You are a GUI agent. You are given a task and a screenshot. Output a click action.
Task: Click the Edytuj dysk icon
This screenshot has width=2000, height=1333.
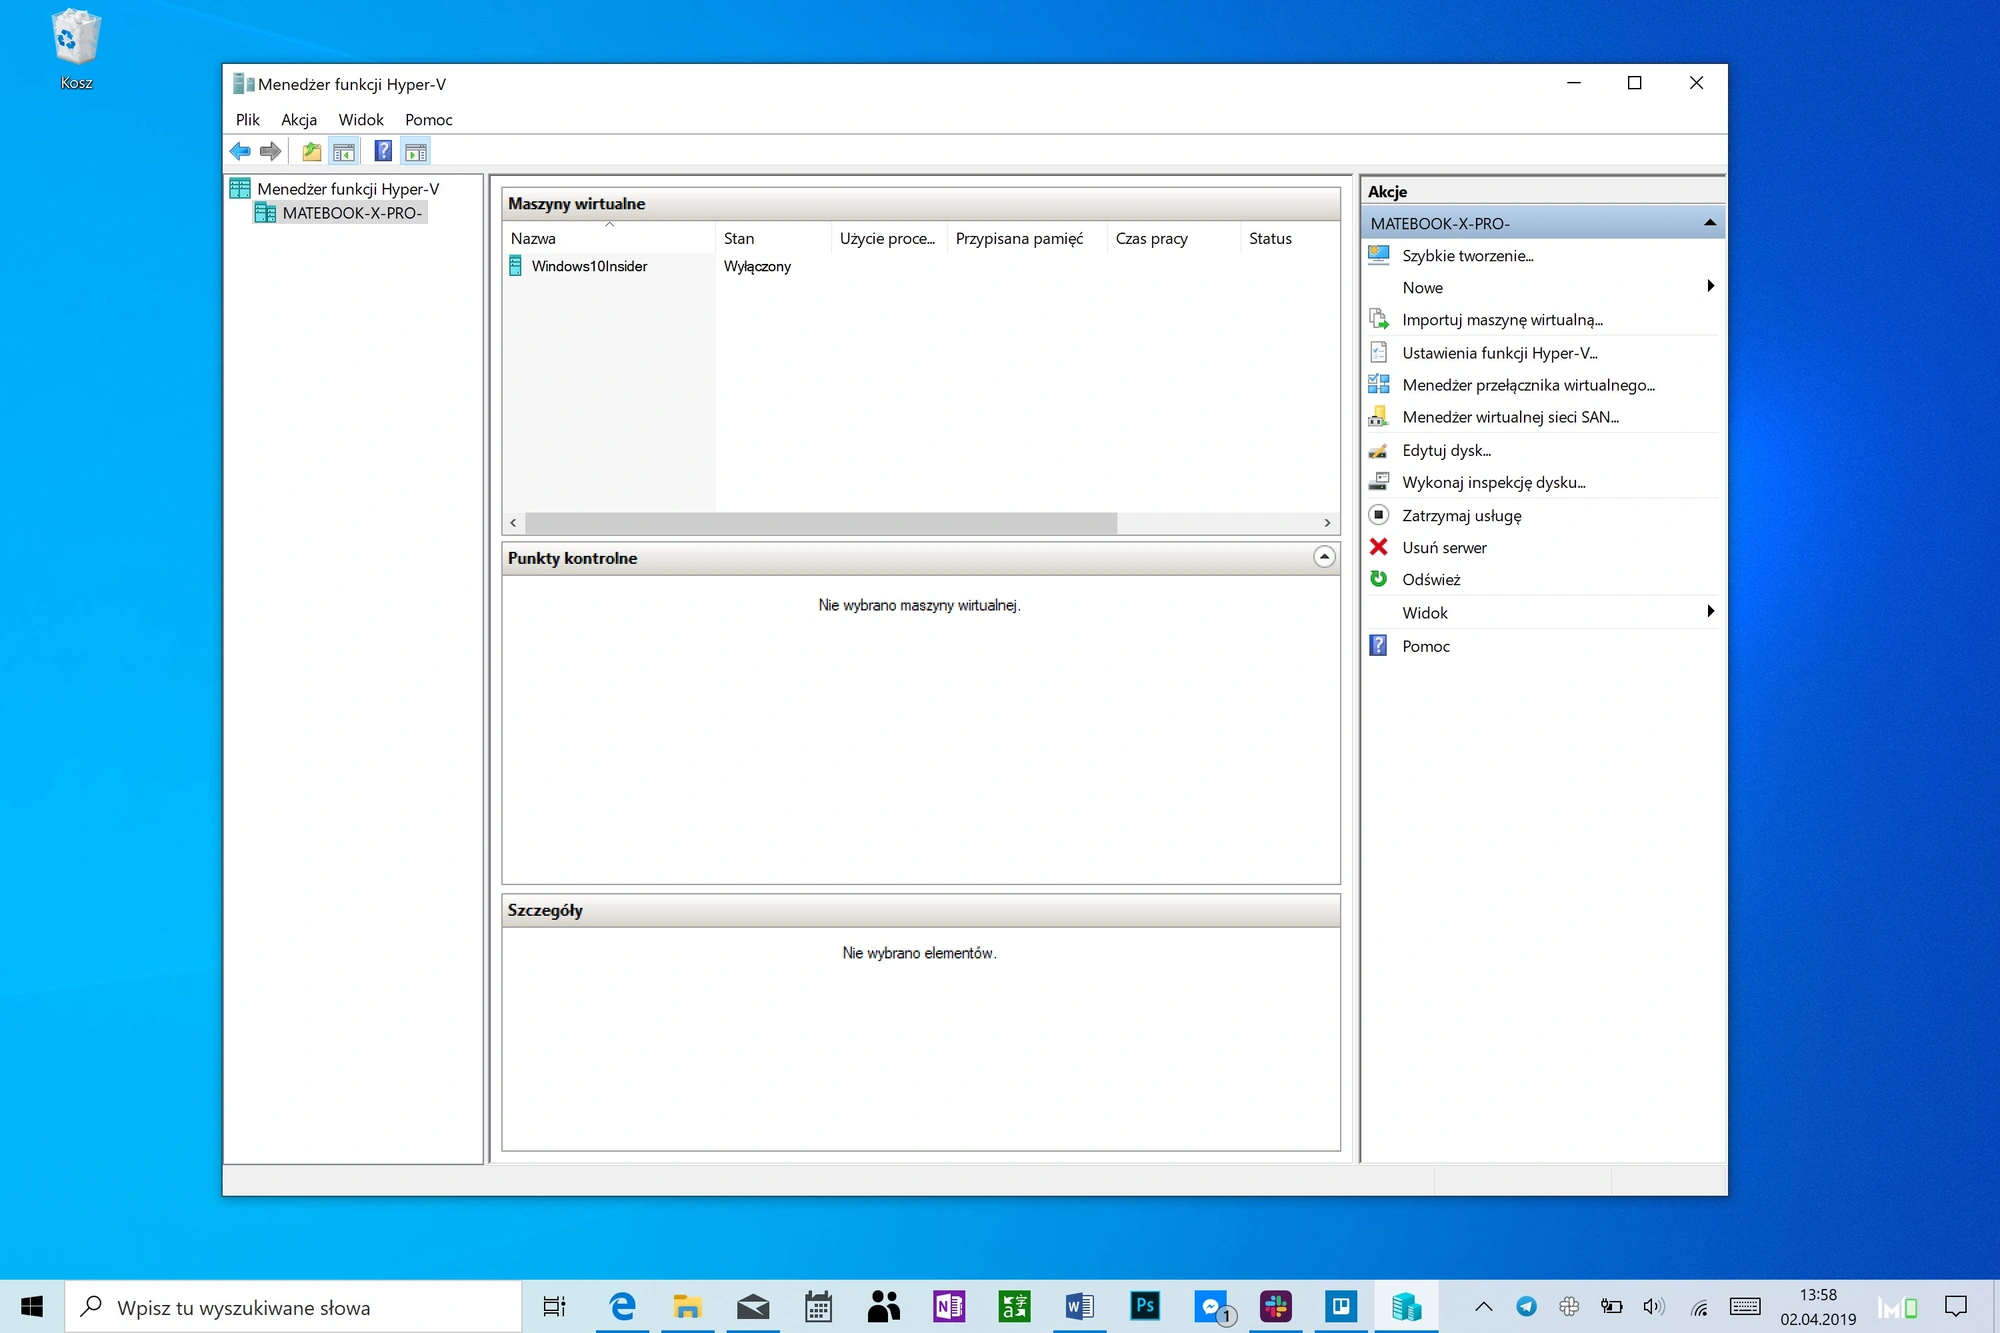click(x=1379, y=450)
